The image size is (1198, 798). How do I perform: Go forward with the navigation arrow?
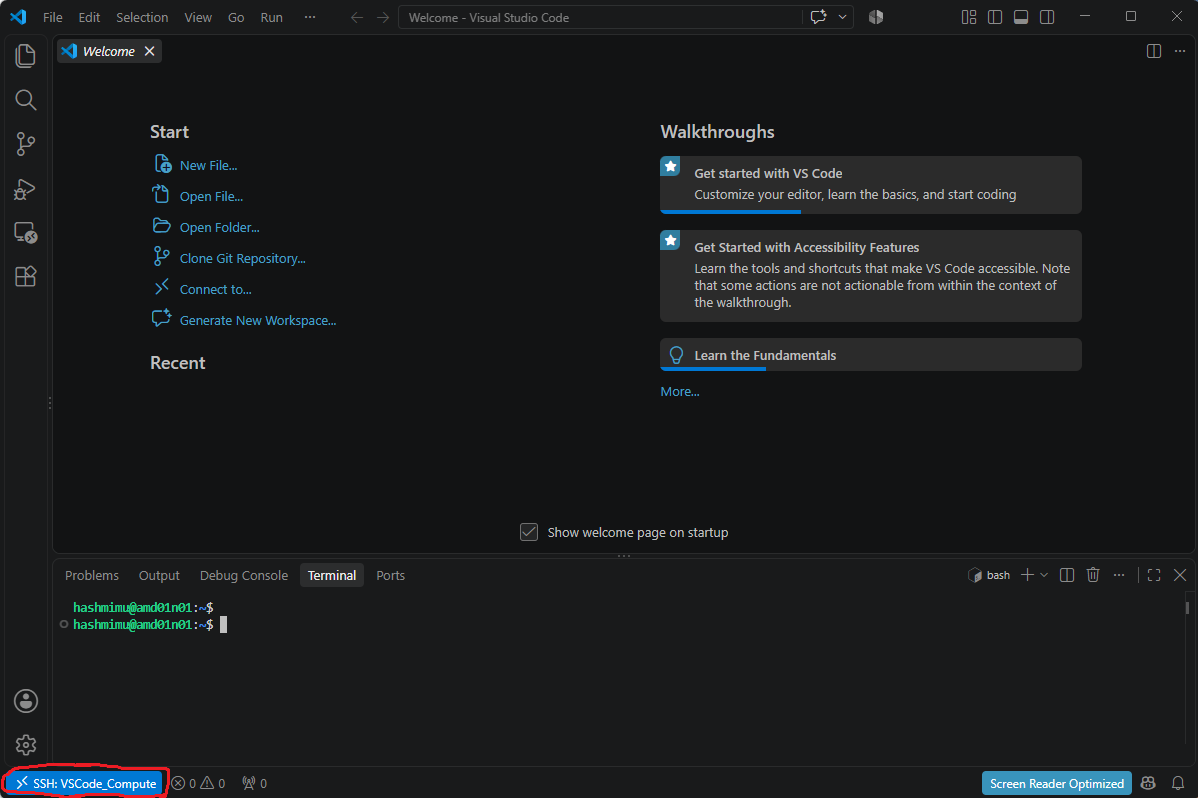383,17
